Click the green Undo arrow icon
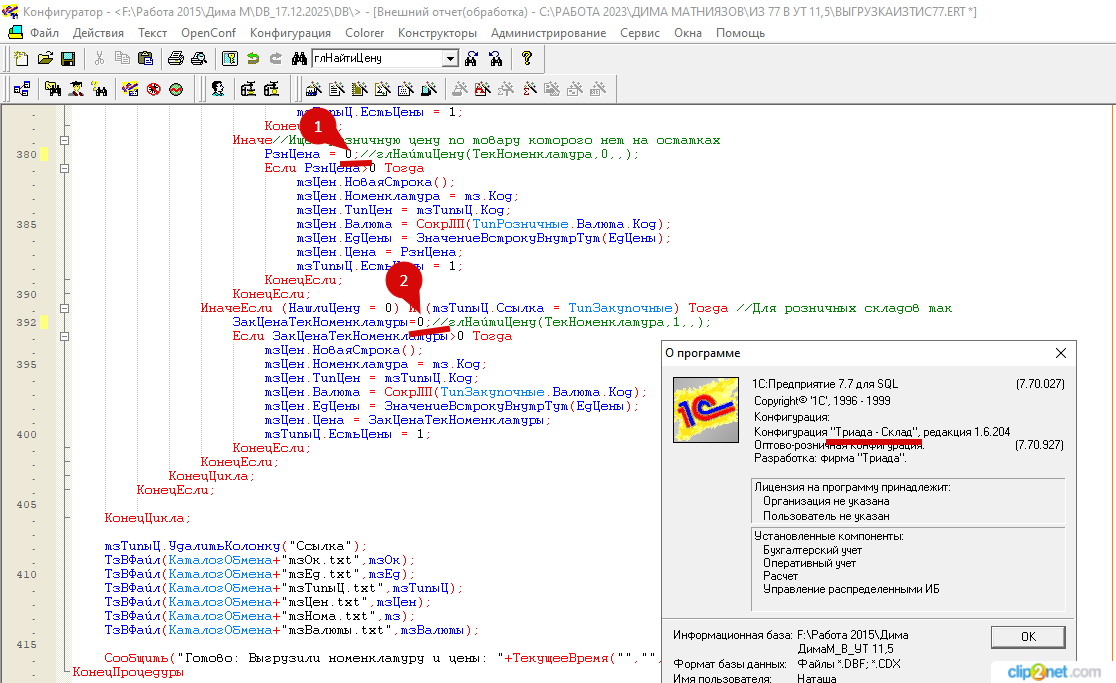Viewport: 1116px width, 683px height. (x=254, y=59)
